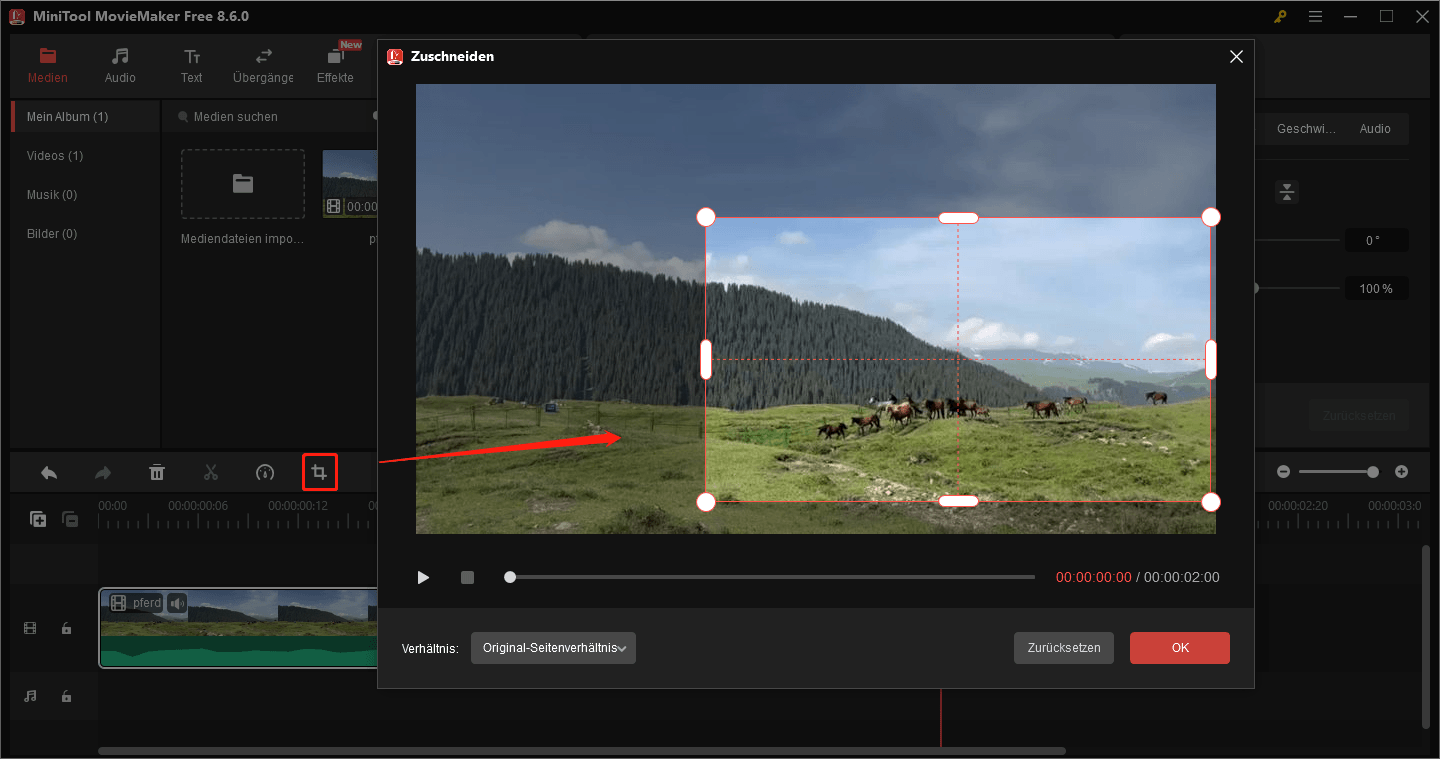1440x759 pixels.
Task: Add a new track icon
Action: point(38,519)
